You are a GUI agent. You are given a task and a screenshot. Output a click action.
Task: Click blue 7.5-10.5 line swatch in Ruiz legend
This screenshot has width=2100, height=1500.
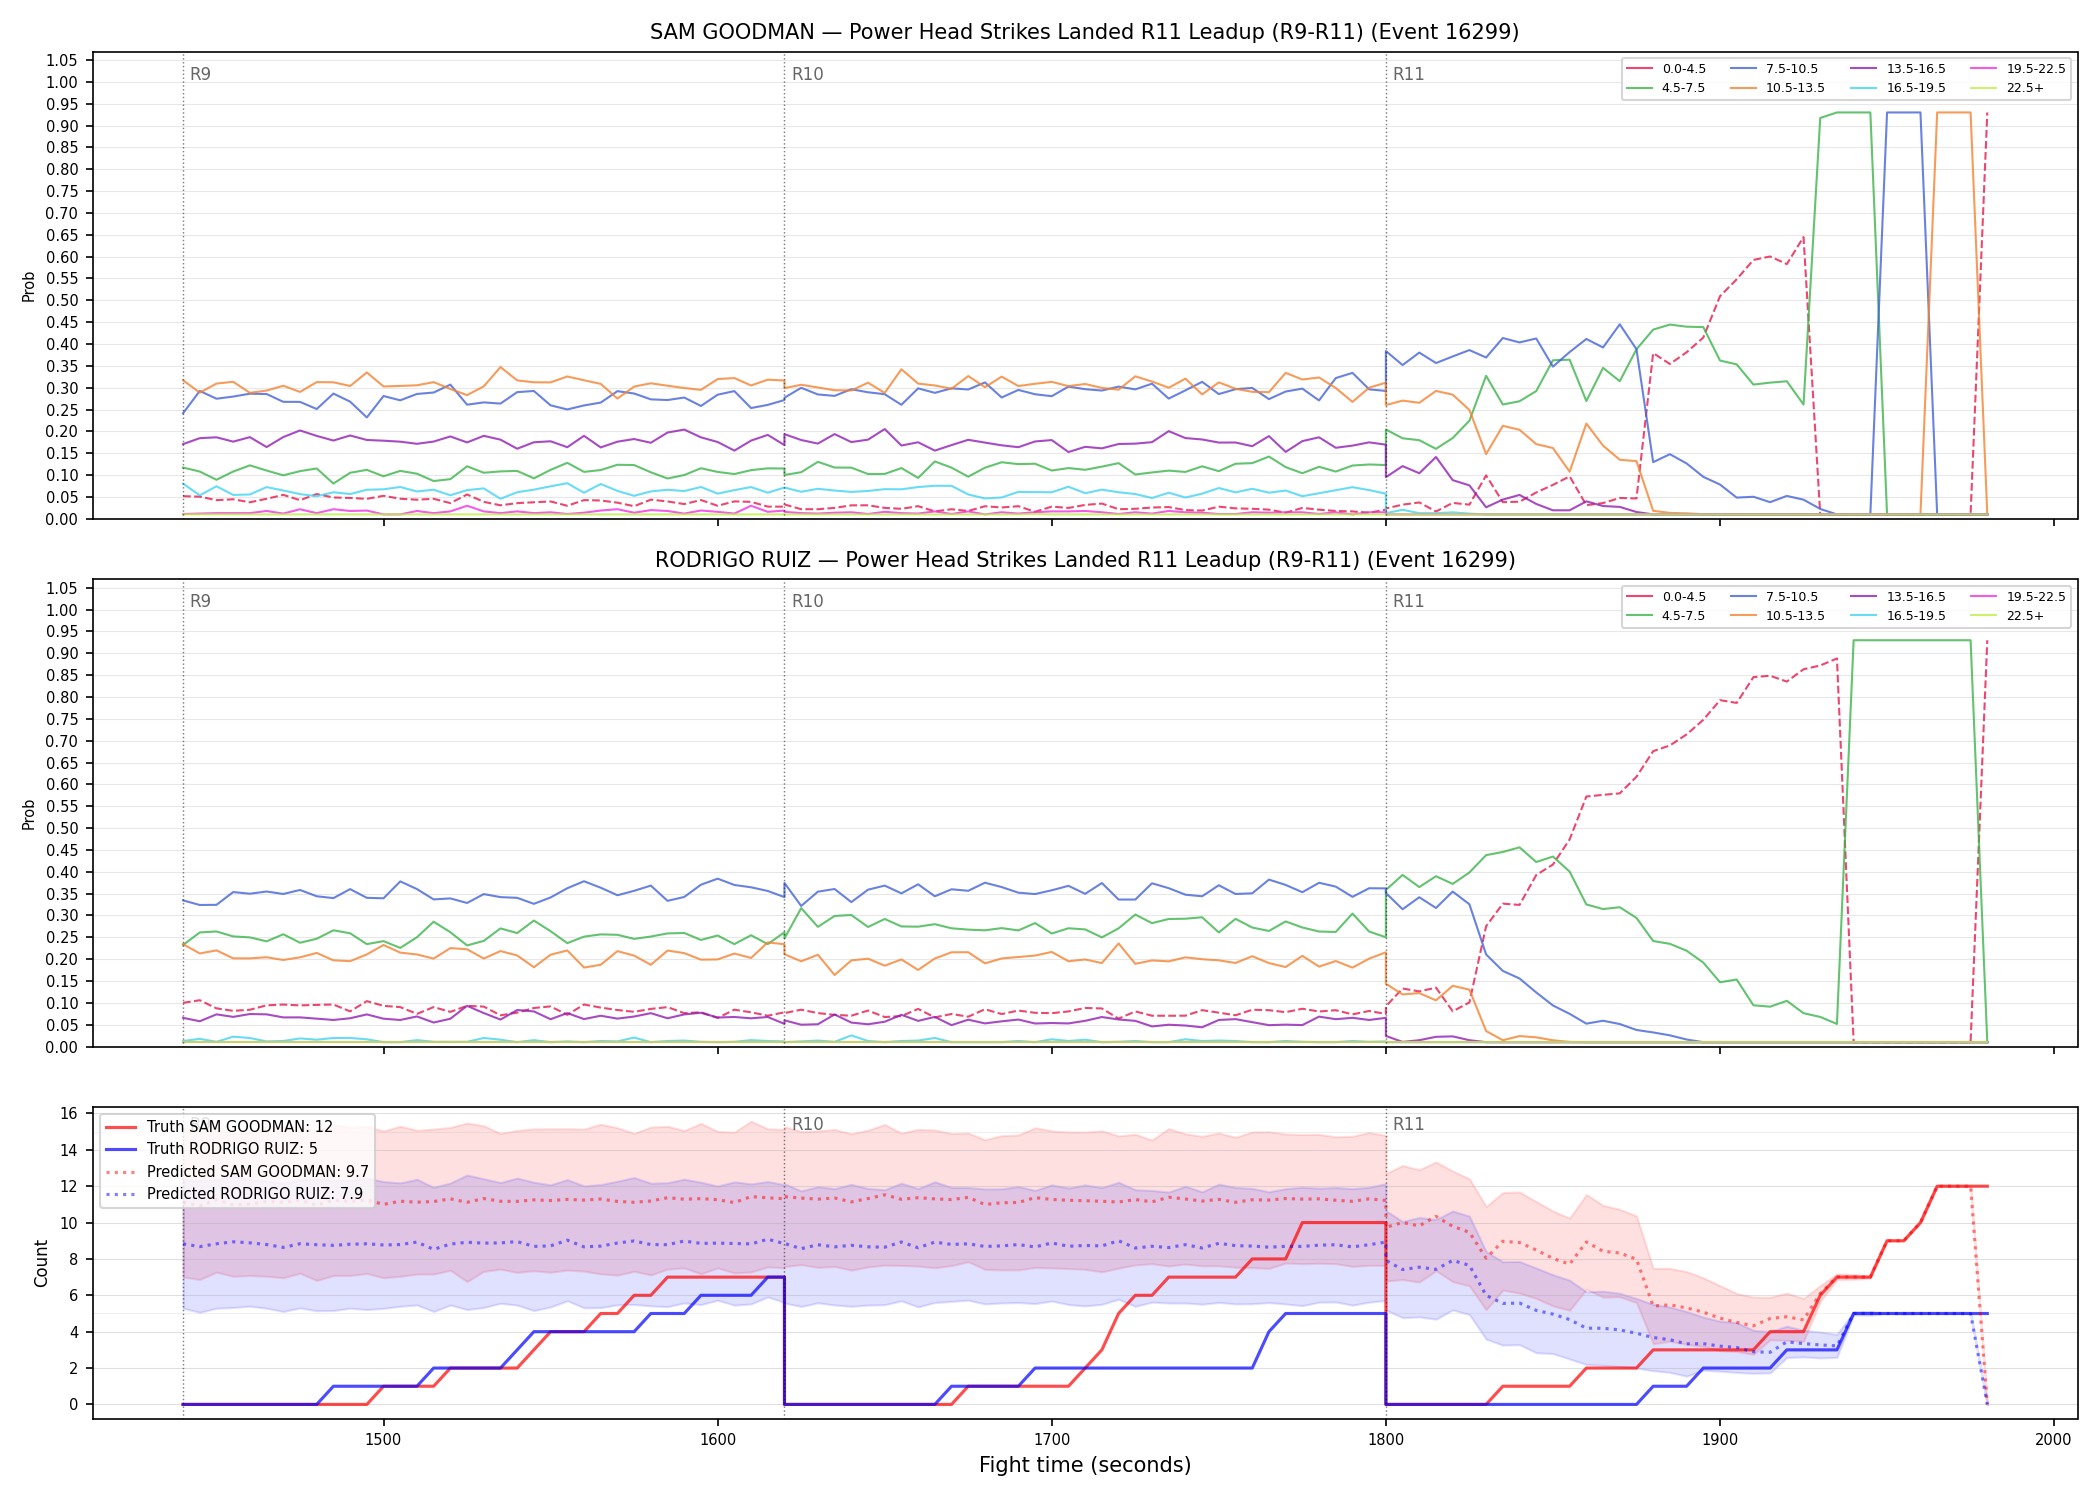pyautogui.click(x=1744, y=597)
